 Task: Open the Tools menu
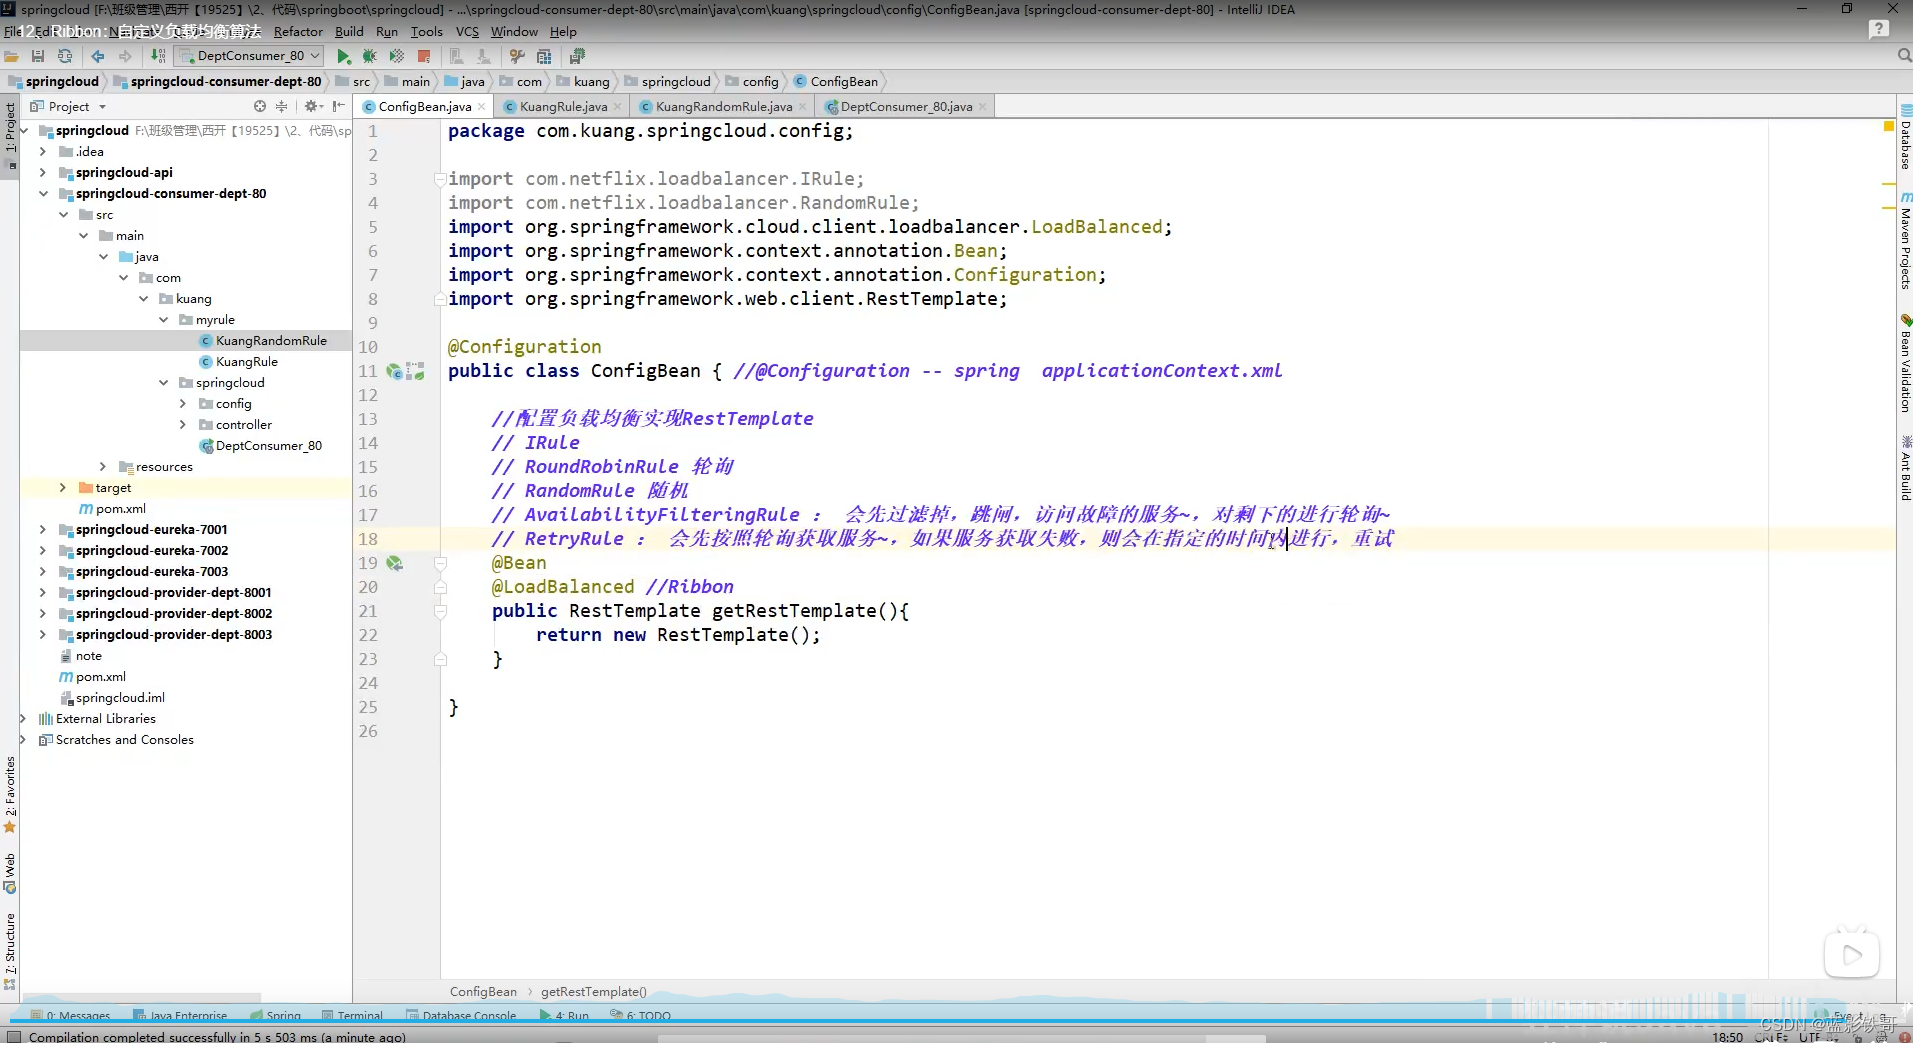[426, 32]
